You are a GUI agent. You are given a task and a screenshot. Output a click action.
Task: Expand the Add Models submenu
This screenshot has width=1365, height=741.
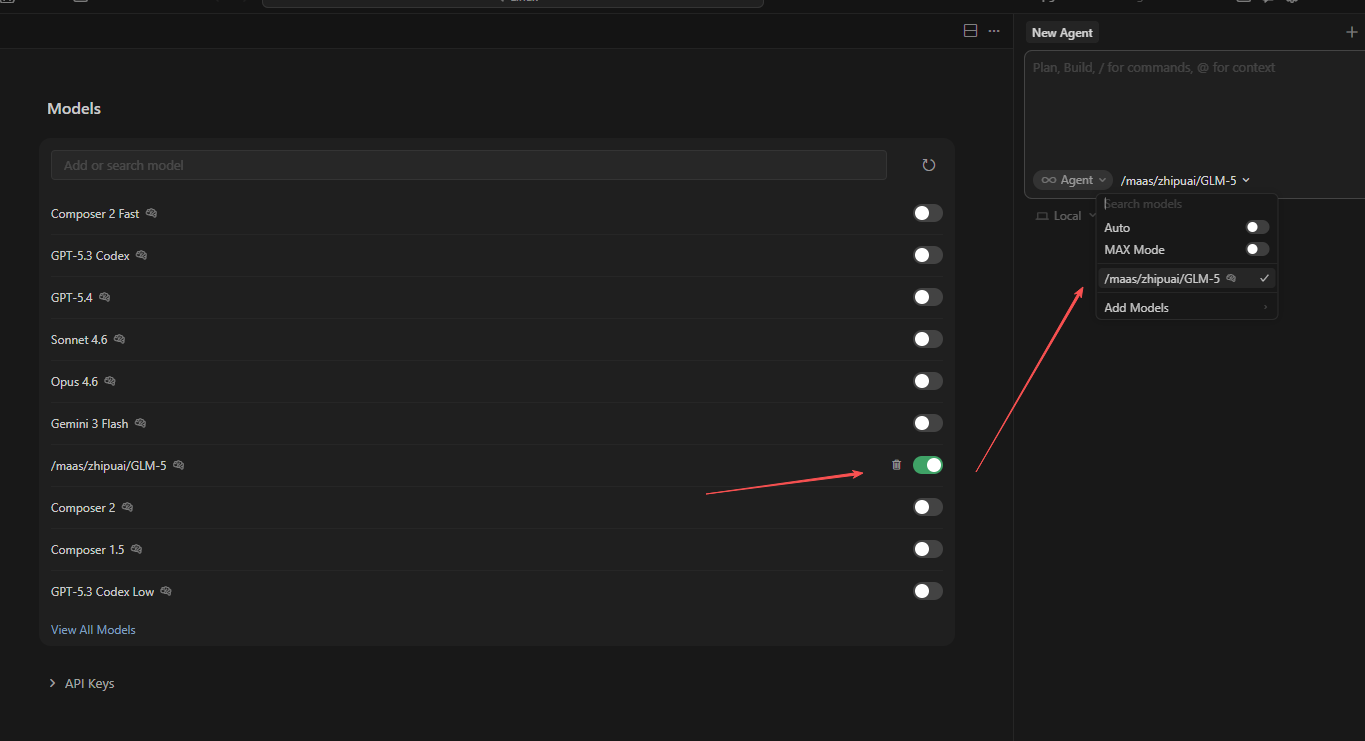[1186, 307]
